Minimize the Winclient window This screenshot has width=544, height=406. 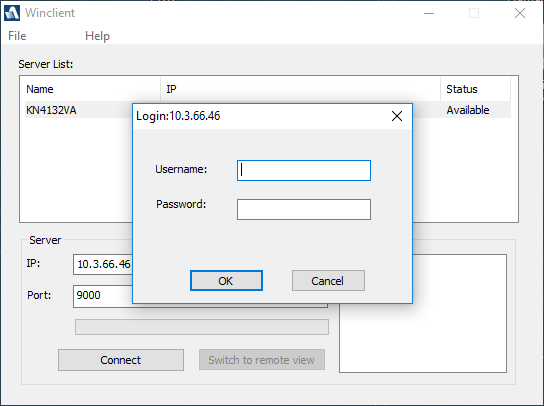tap(429, 14)
